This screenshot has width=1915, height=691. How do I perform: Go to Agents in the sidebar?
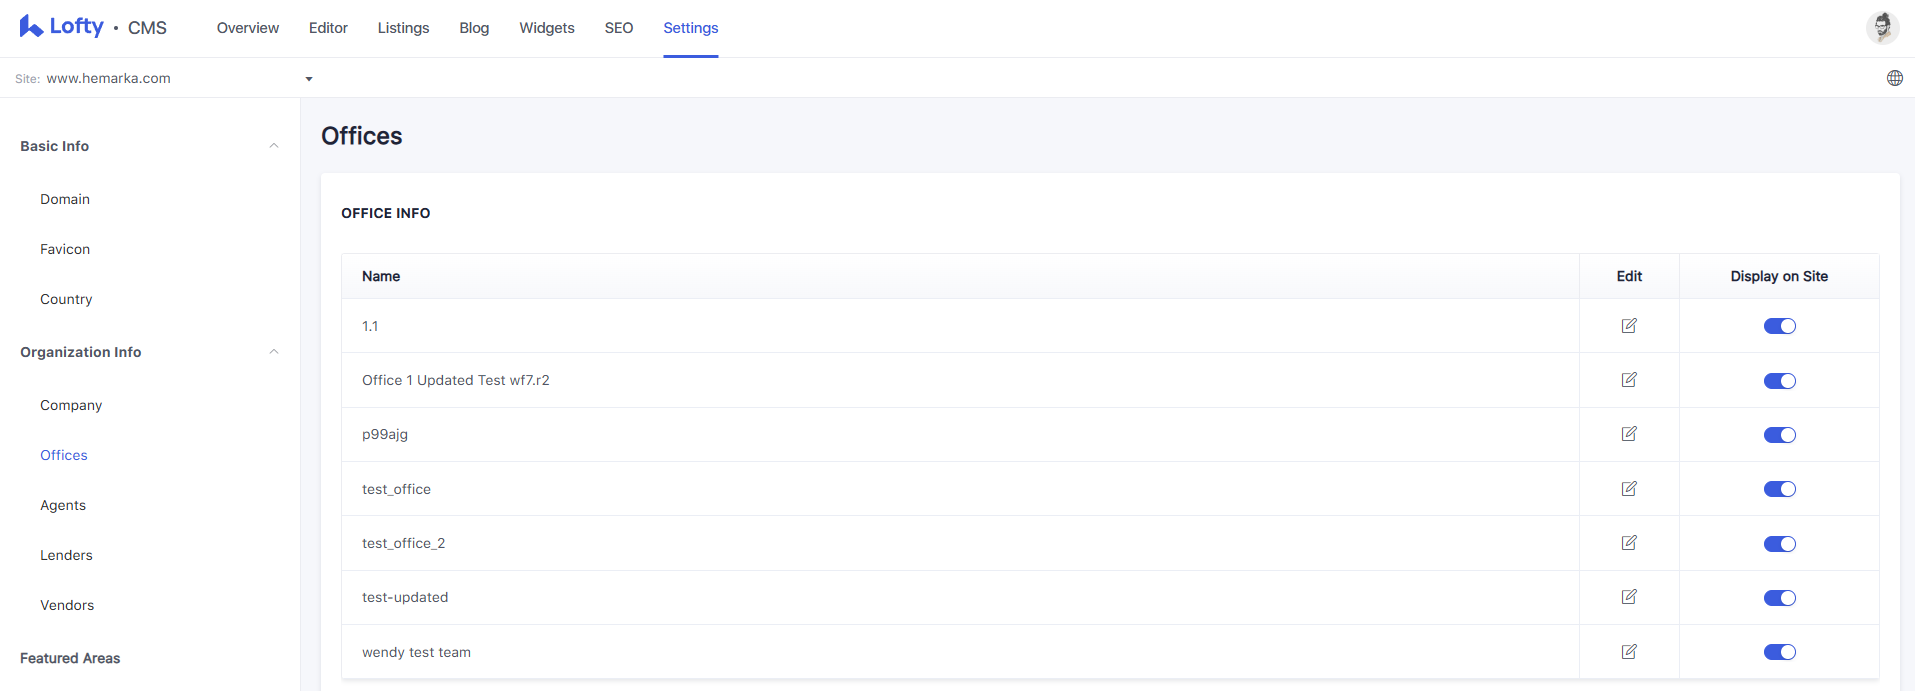pos(63,505)
